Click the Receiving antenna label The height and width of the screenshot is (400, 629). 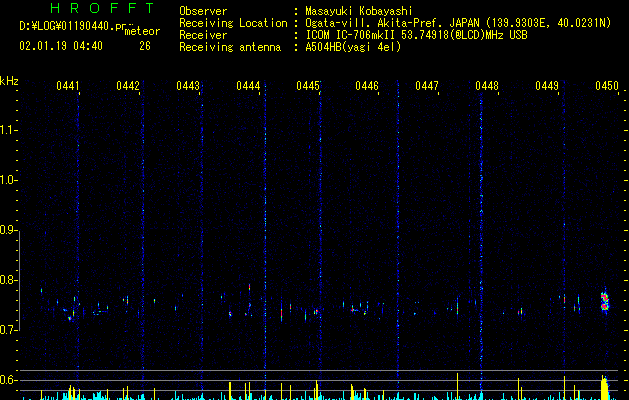tap(230, 47)
